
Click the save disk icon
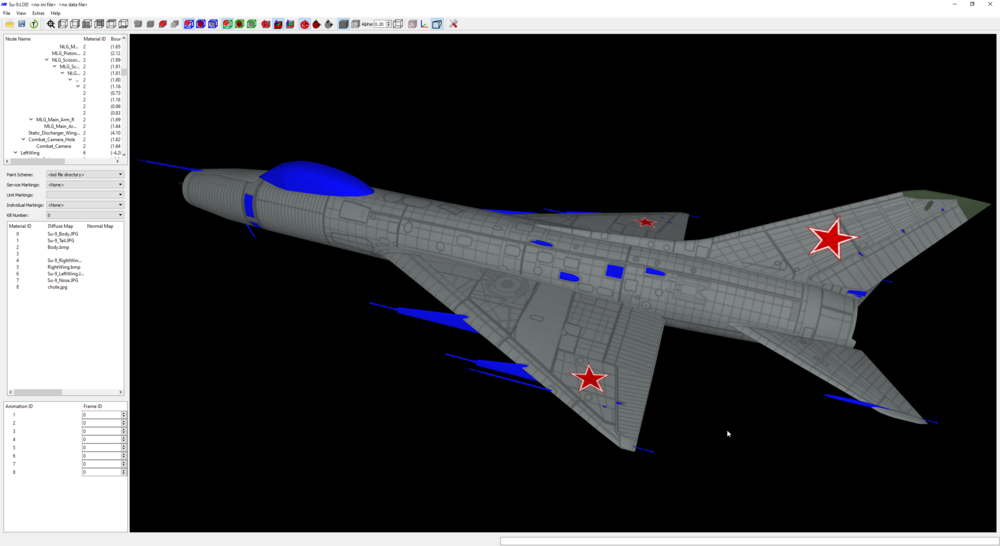[x=22, y=24]
